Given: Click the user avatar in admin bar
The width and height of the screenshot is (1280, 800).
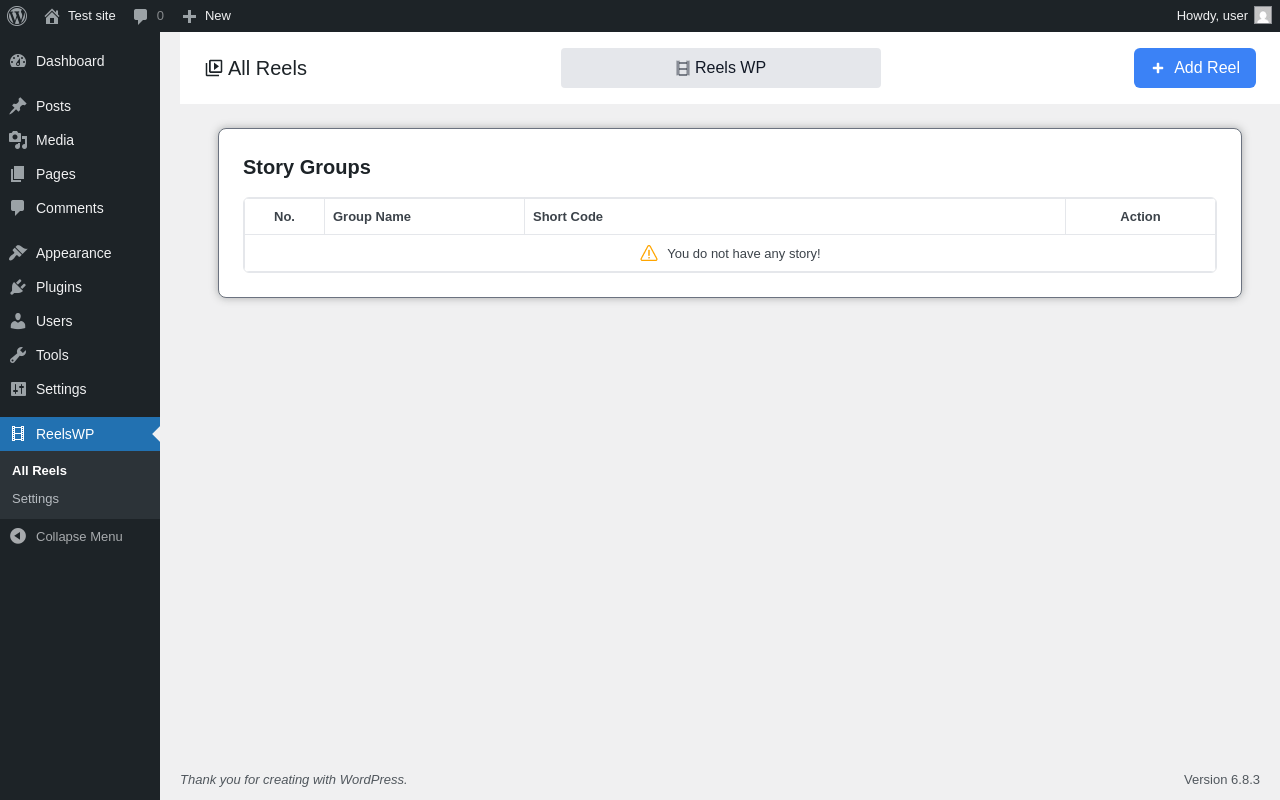Looking at the screenshot, I should pyautogui.click(x=1263, y=16).
